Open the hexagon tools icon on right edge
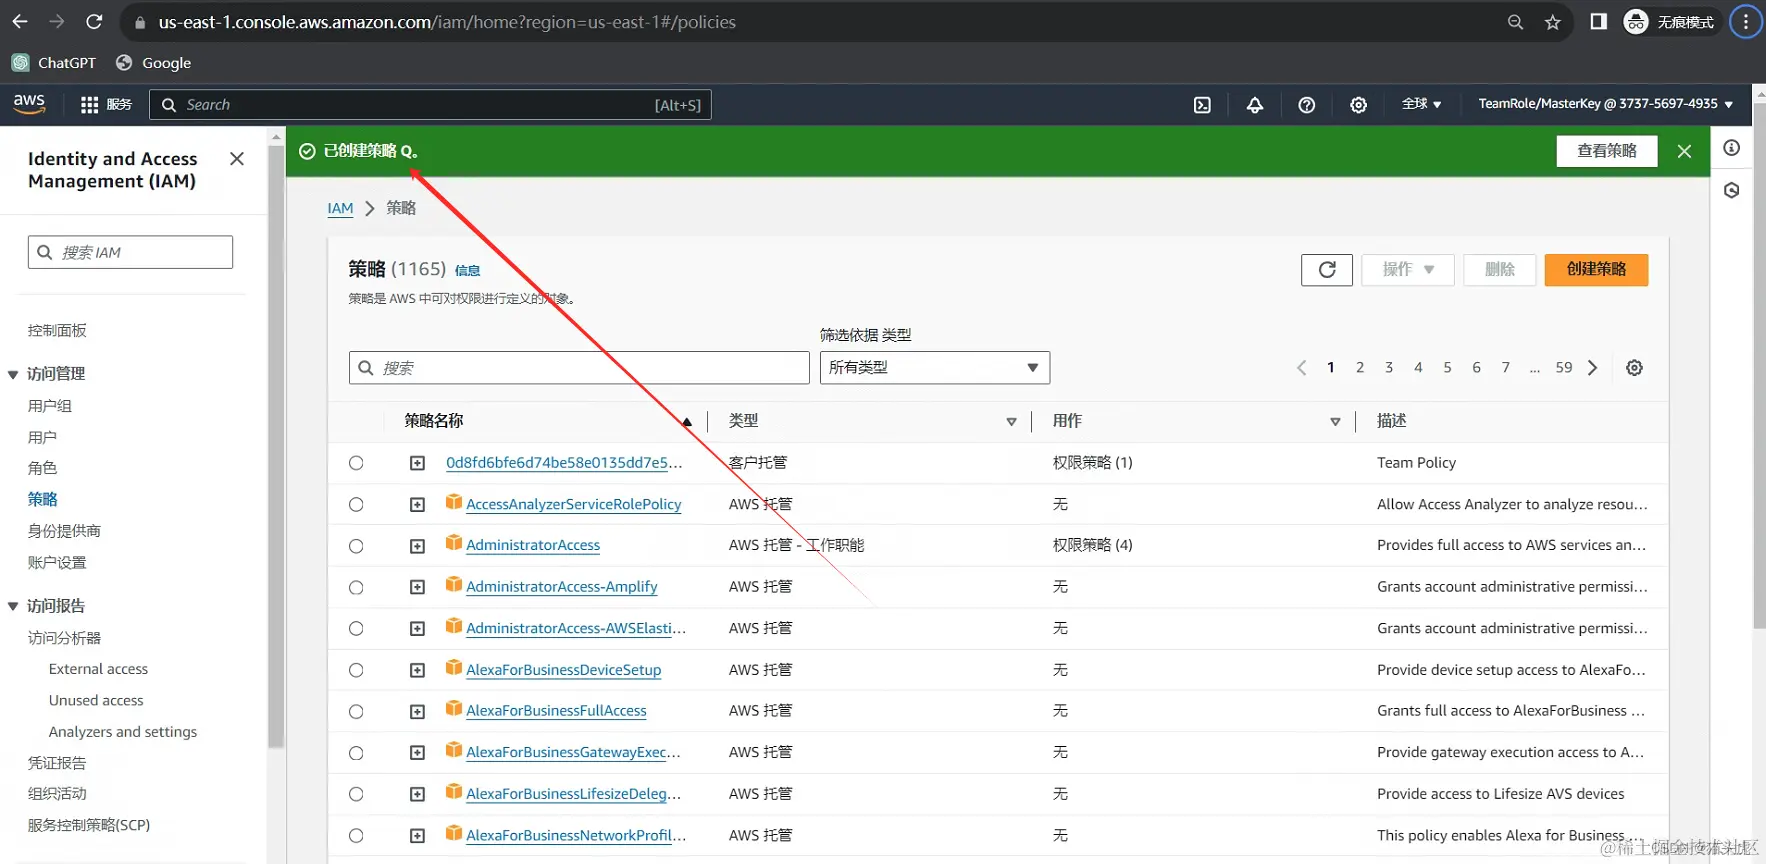The width and height of the screenshot is (1766, 864). [1732, 190]
